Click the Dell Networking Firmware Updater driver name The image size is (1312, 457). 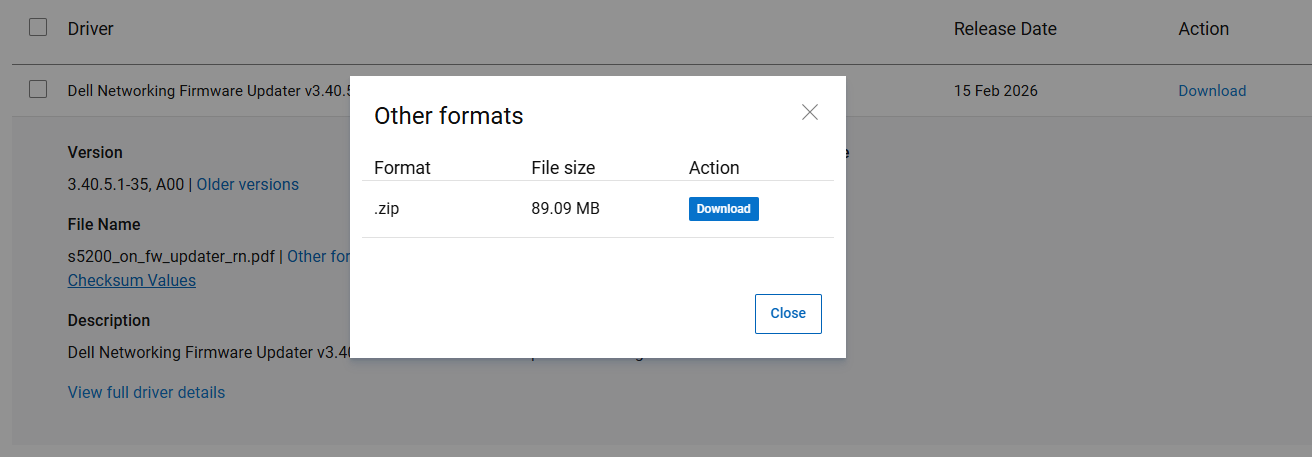pyautogui.click(x=209, y=91)
